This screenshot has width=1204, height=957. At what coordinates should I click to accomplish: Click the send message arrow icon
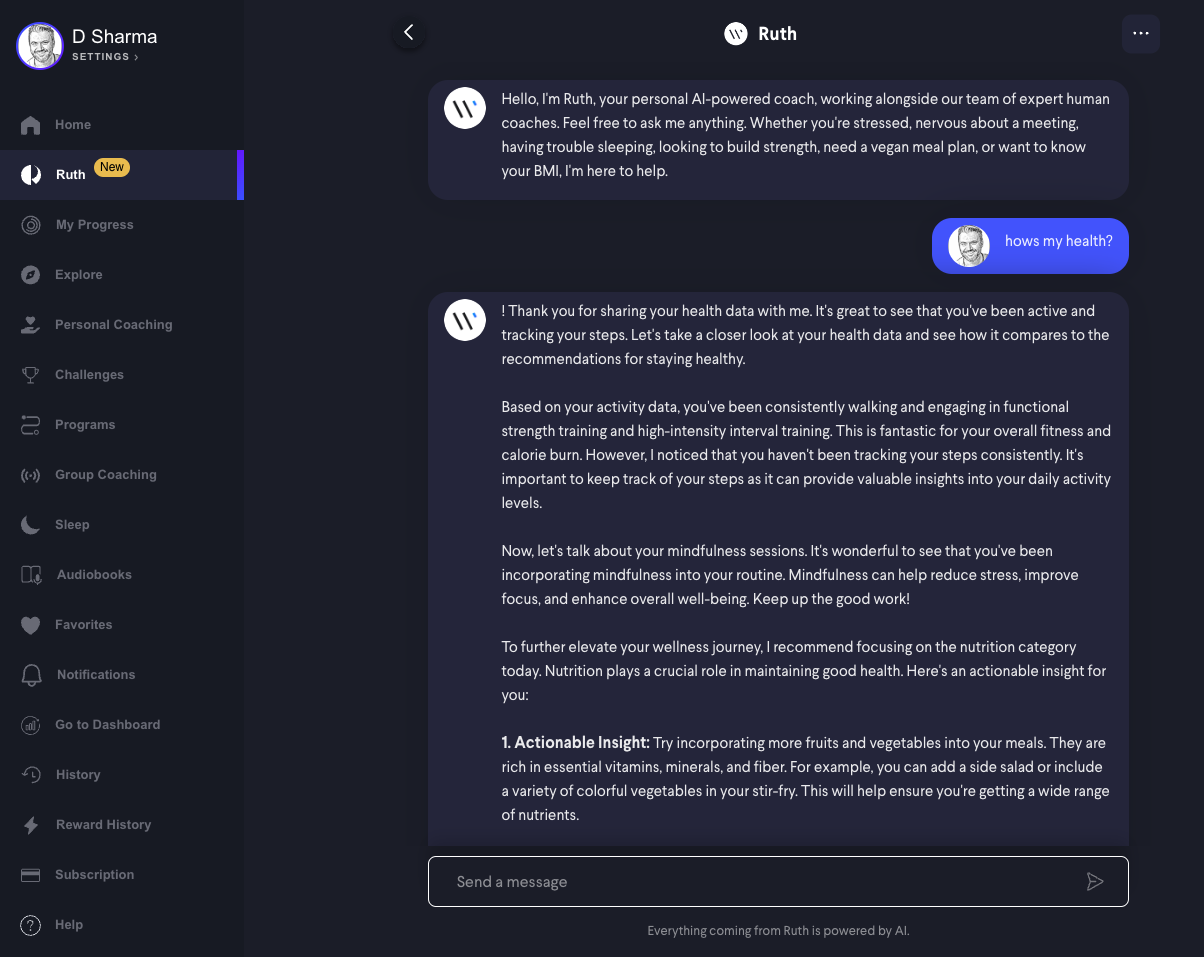(1095, 881)
